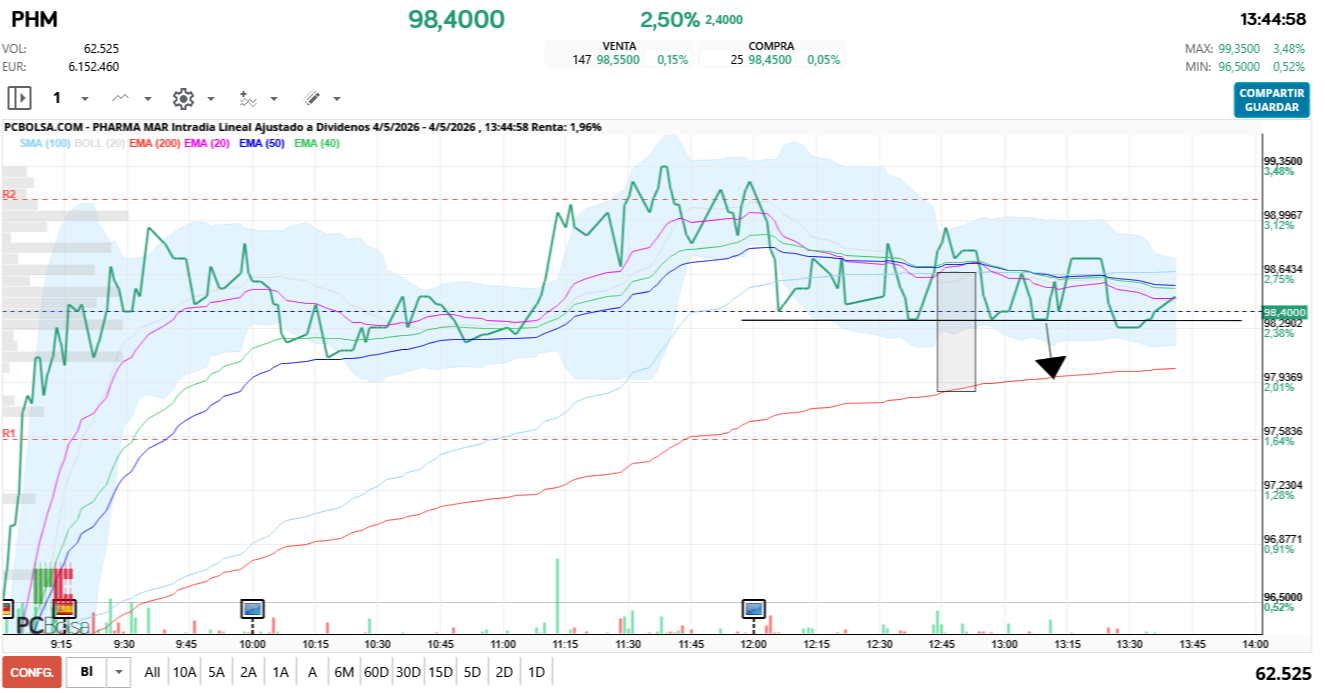Select the 30D time range
Screen dimensions: 1325x693
click(x=408, y=672)
